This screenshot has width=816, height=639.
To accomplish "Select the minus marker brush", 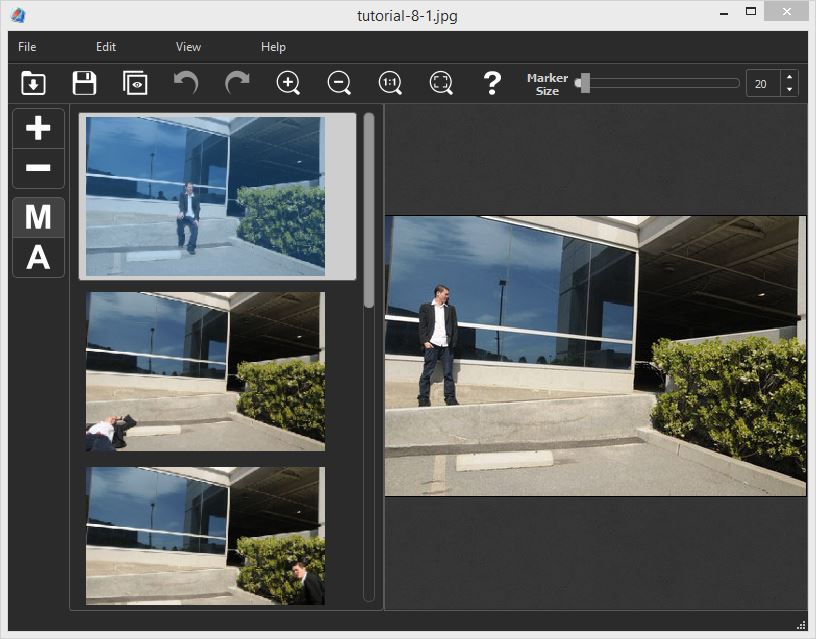I will (38, 168).
